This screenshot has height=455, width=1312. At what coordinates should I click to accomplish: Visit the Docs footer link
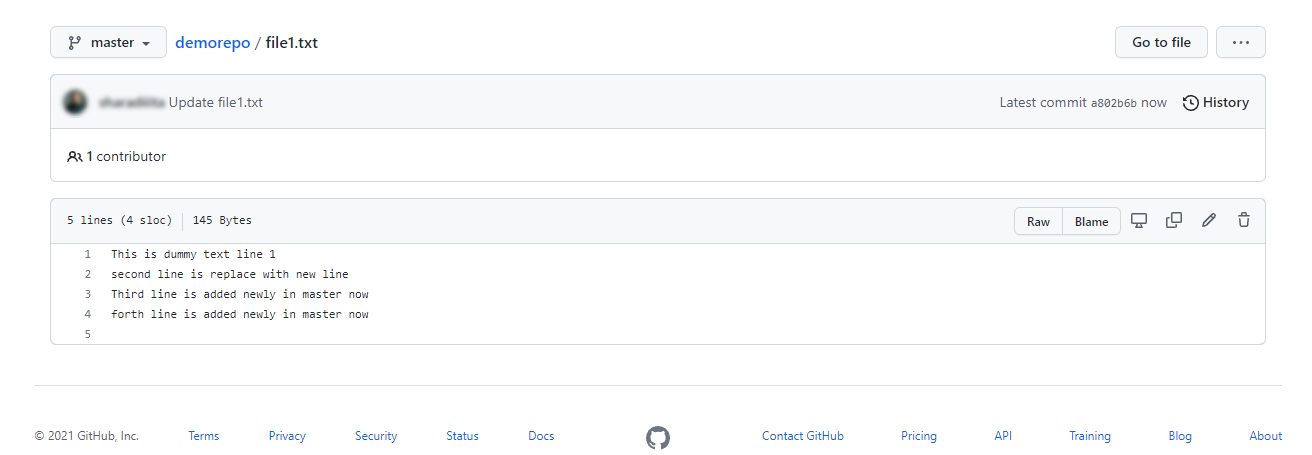pyautogui.click(x=541, y=436)
